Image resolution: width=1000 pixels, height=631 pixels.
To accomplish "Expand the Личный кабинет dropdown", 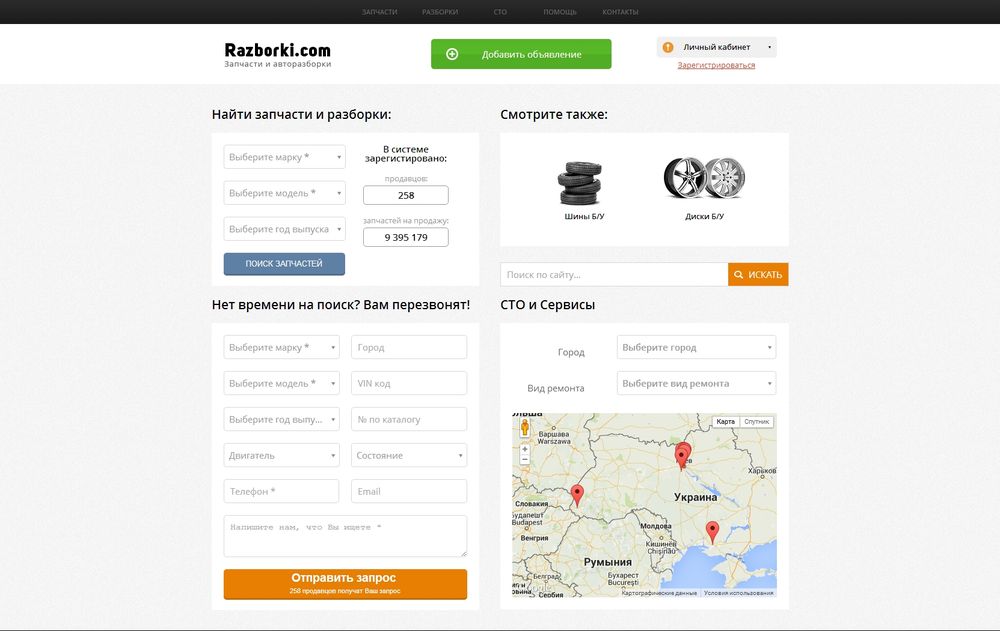I will (x=717, y=47).
